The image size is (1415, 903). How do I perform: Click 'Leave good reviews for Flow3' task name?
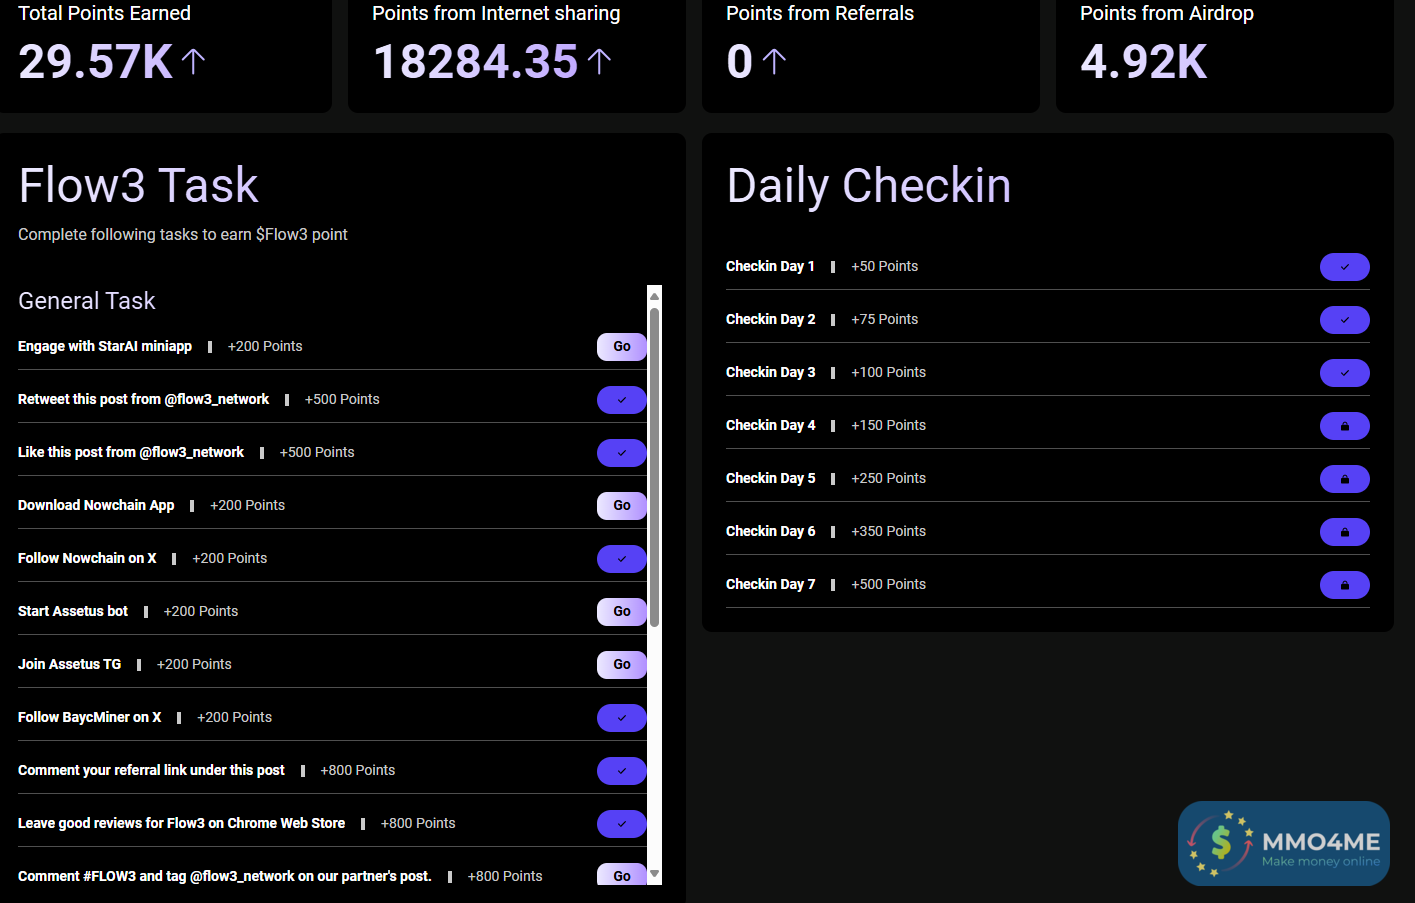pos(181,823)
